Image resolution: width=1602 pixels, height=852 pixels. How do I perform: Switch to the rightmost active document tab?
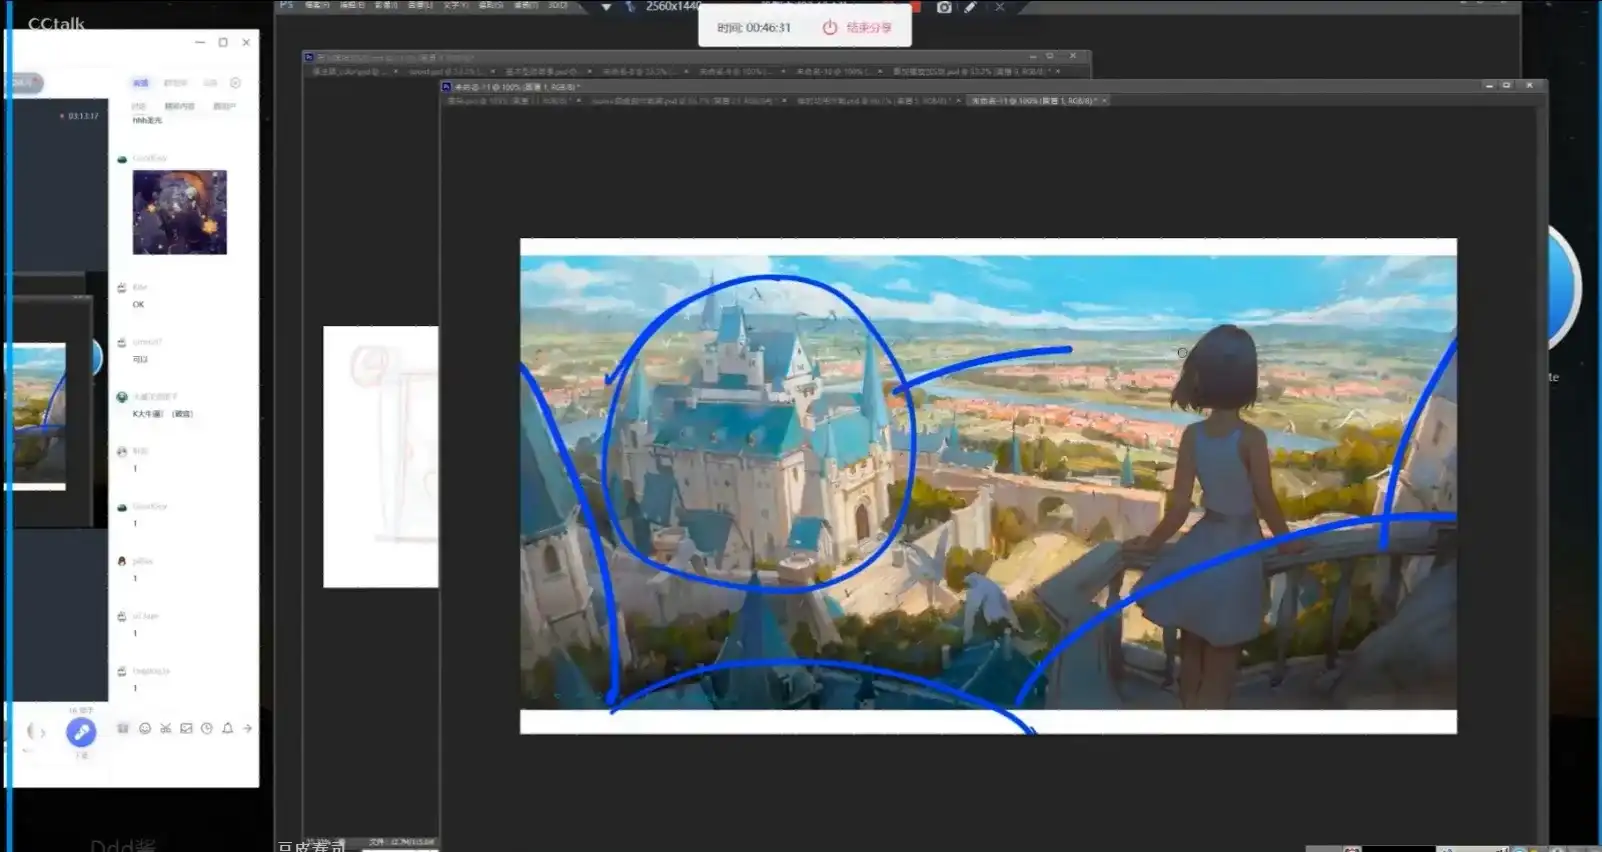(x=1034, y=101)
